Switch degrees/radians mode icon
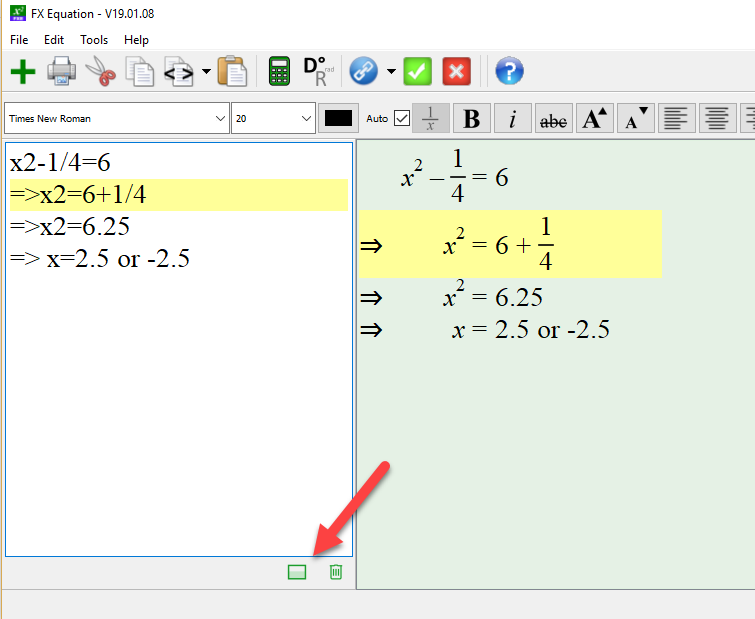The width and height of the screenshot is (755, 619). coord(316,72)
